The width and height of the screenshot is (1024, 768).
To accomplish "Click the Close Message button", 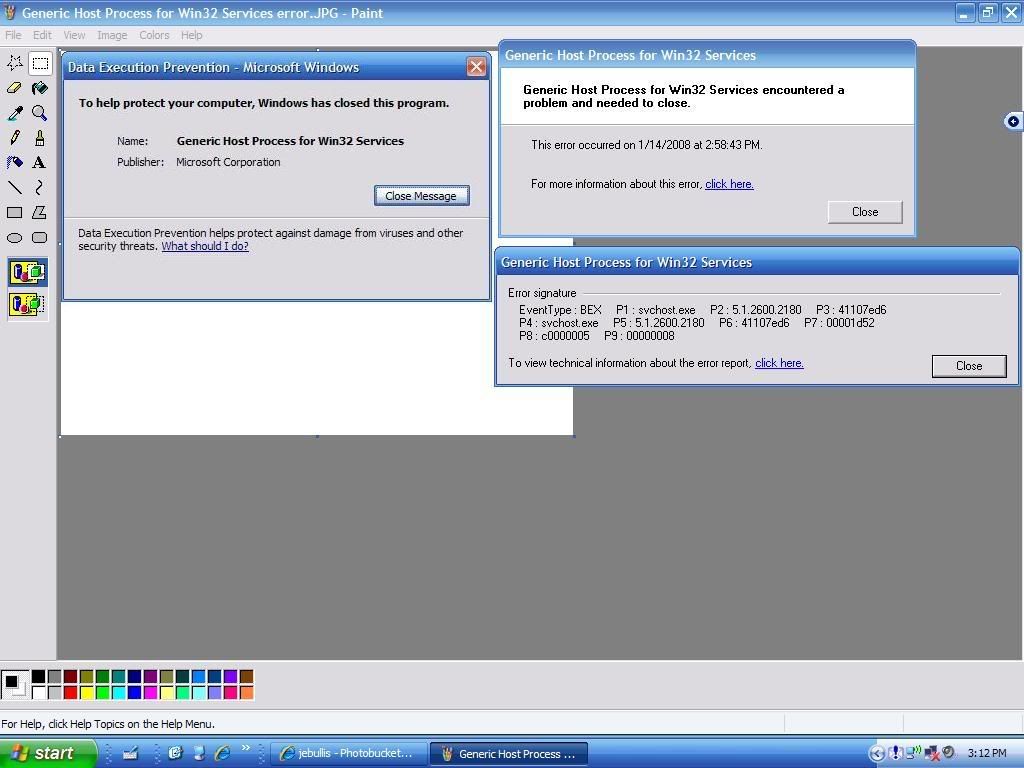I will click(422, 196).
